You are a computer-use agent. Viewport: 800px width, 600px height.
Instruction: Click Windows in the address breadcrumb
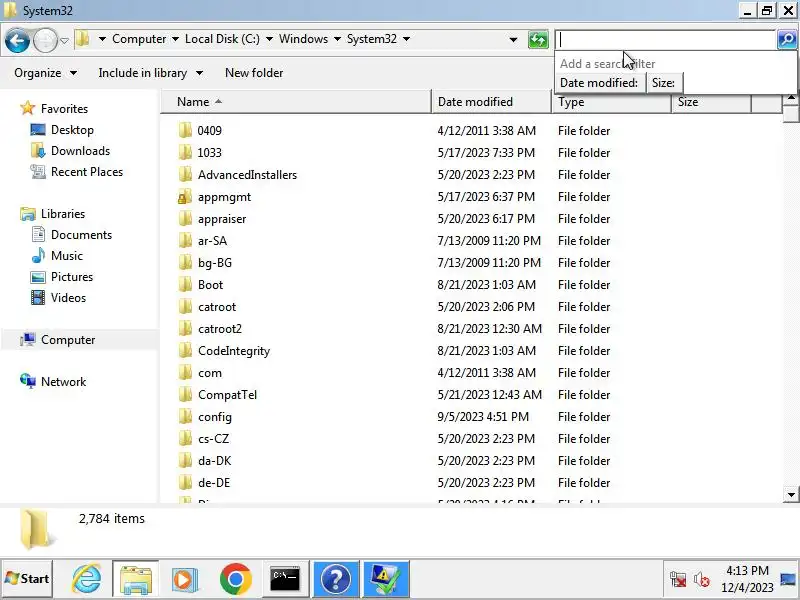pyautogui.click(x=303, y=39)
